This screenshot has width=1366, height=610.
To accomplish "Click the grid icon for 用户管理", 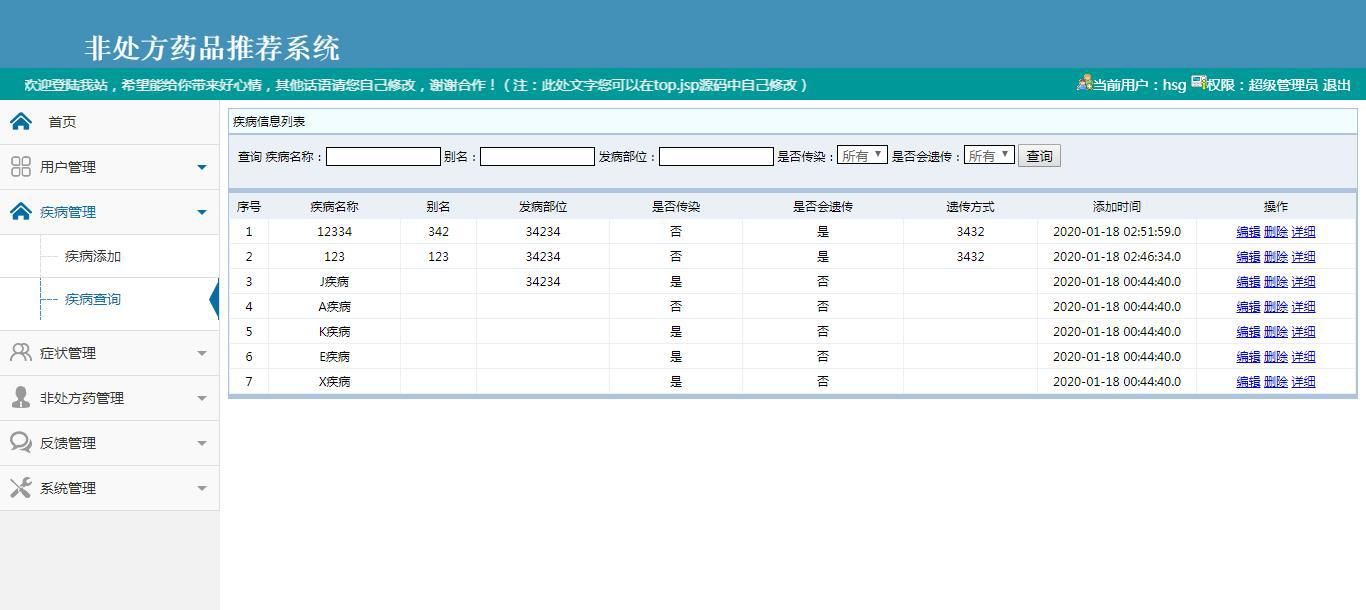I will pos(20,166).
